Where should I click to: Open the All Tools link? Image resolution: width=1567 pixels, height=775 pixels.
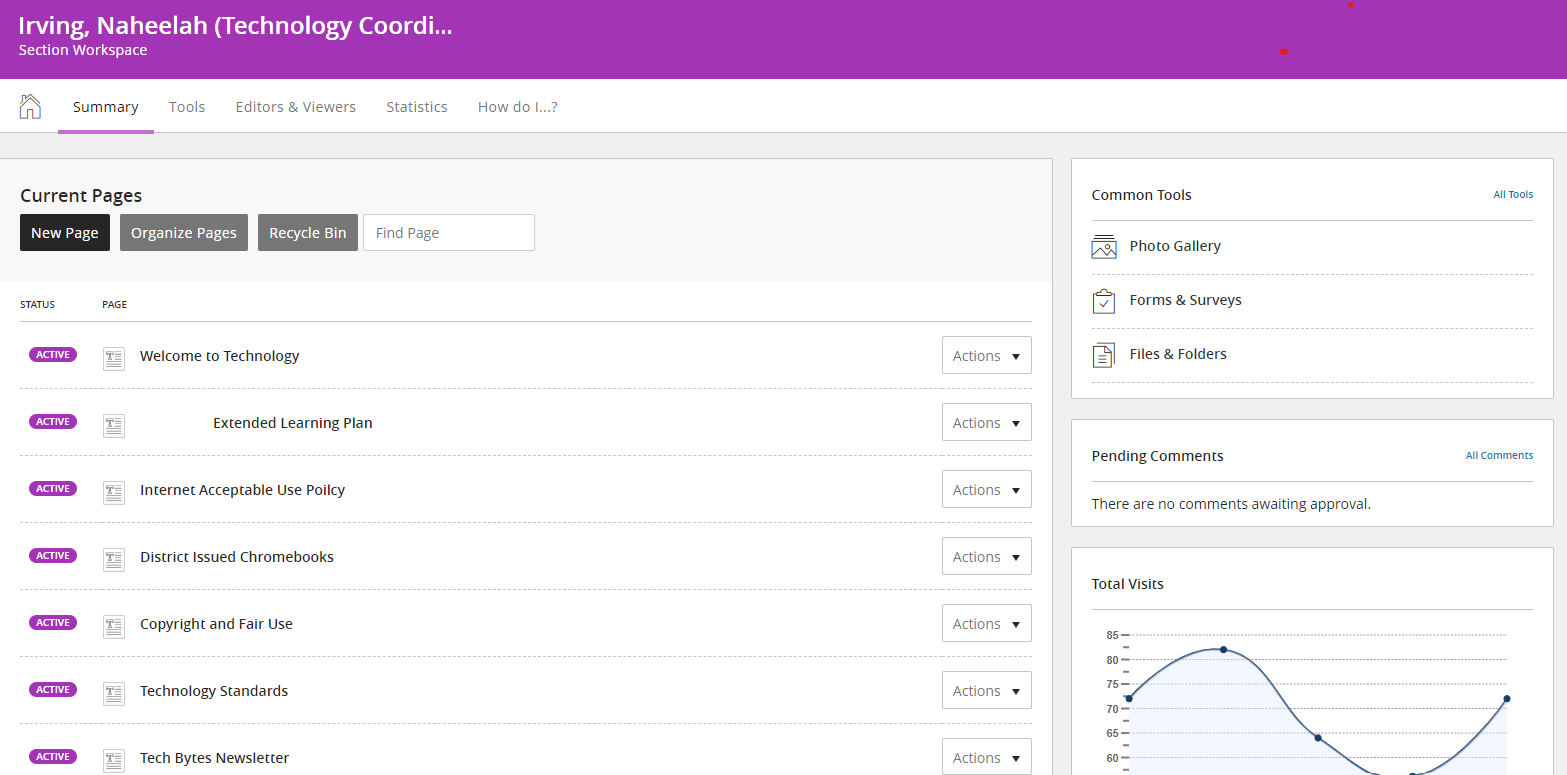(x=1512, y=195)
